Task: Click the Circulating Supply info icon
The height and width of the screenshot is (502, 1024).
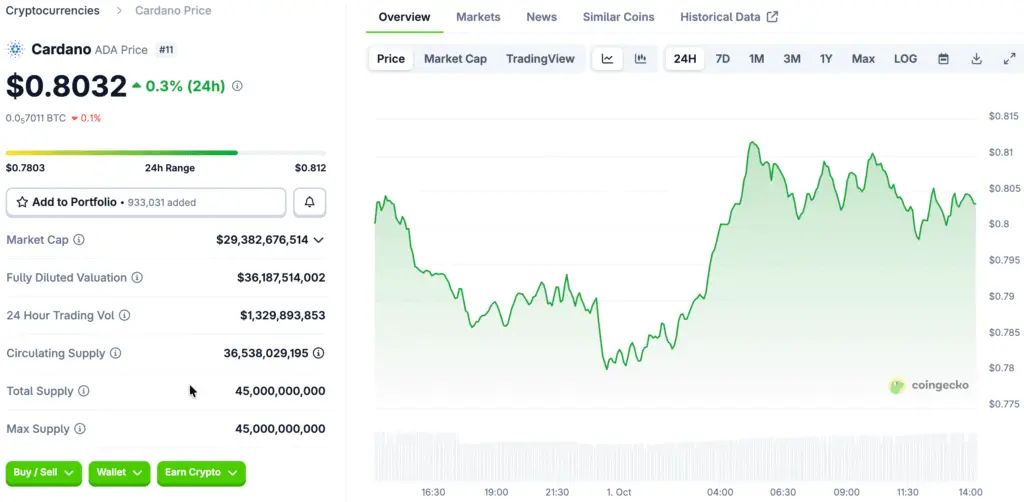Action: coord(116,354)
